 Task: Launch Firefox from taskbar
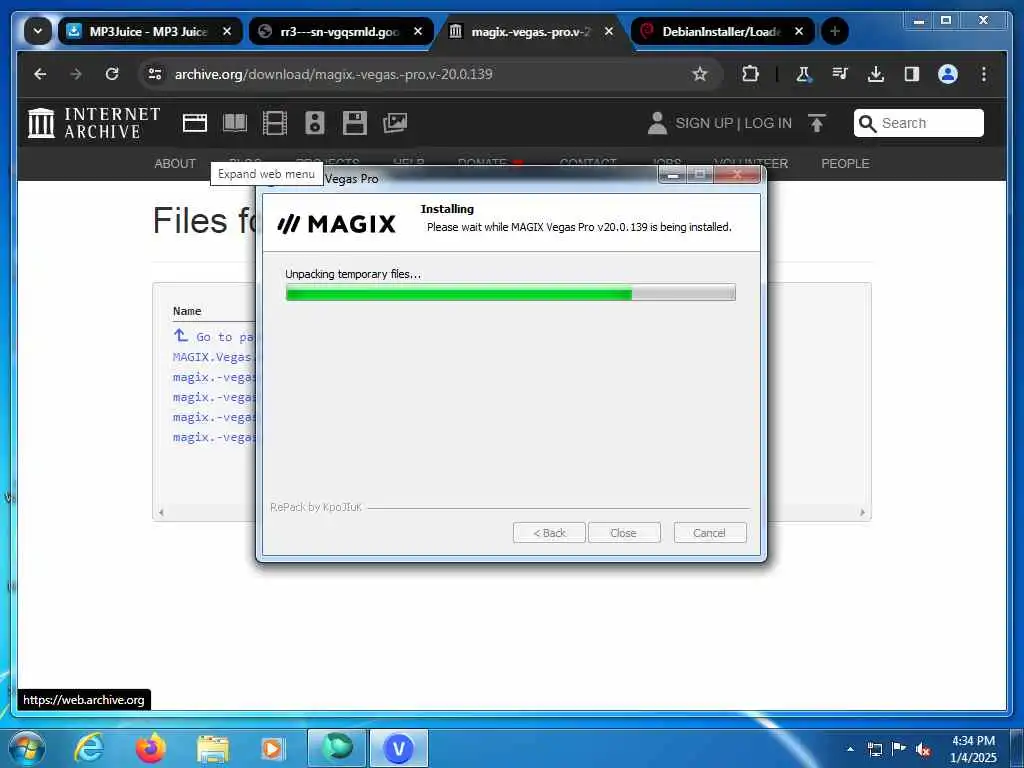150,748
